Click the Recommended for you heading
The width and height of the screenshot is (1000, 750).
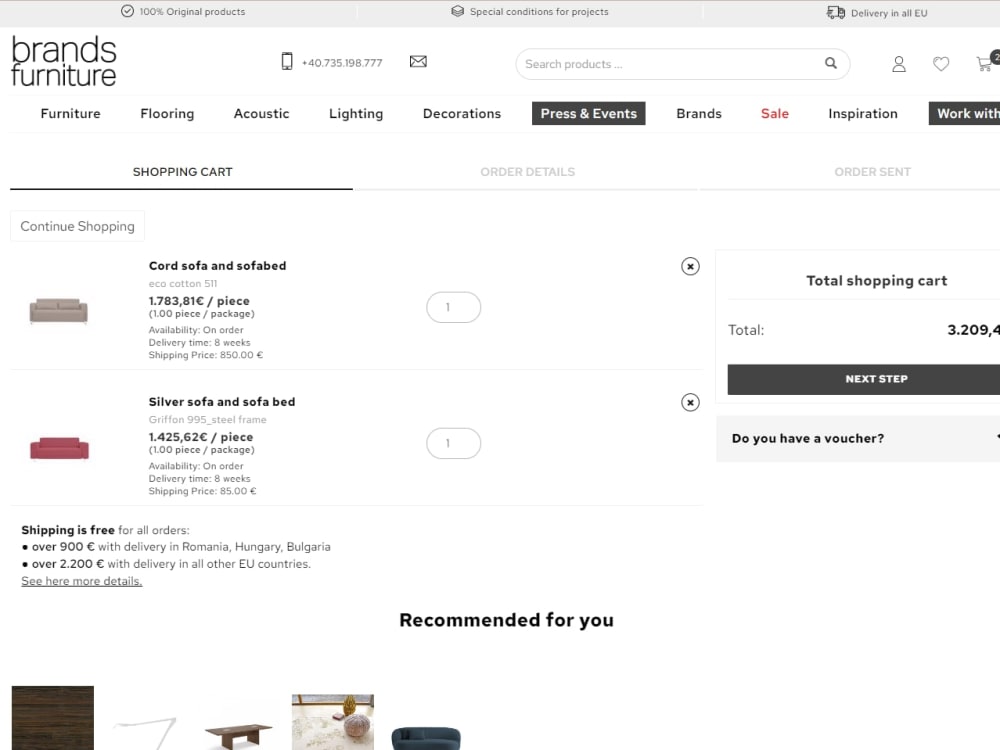(506, 620)
